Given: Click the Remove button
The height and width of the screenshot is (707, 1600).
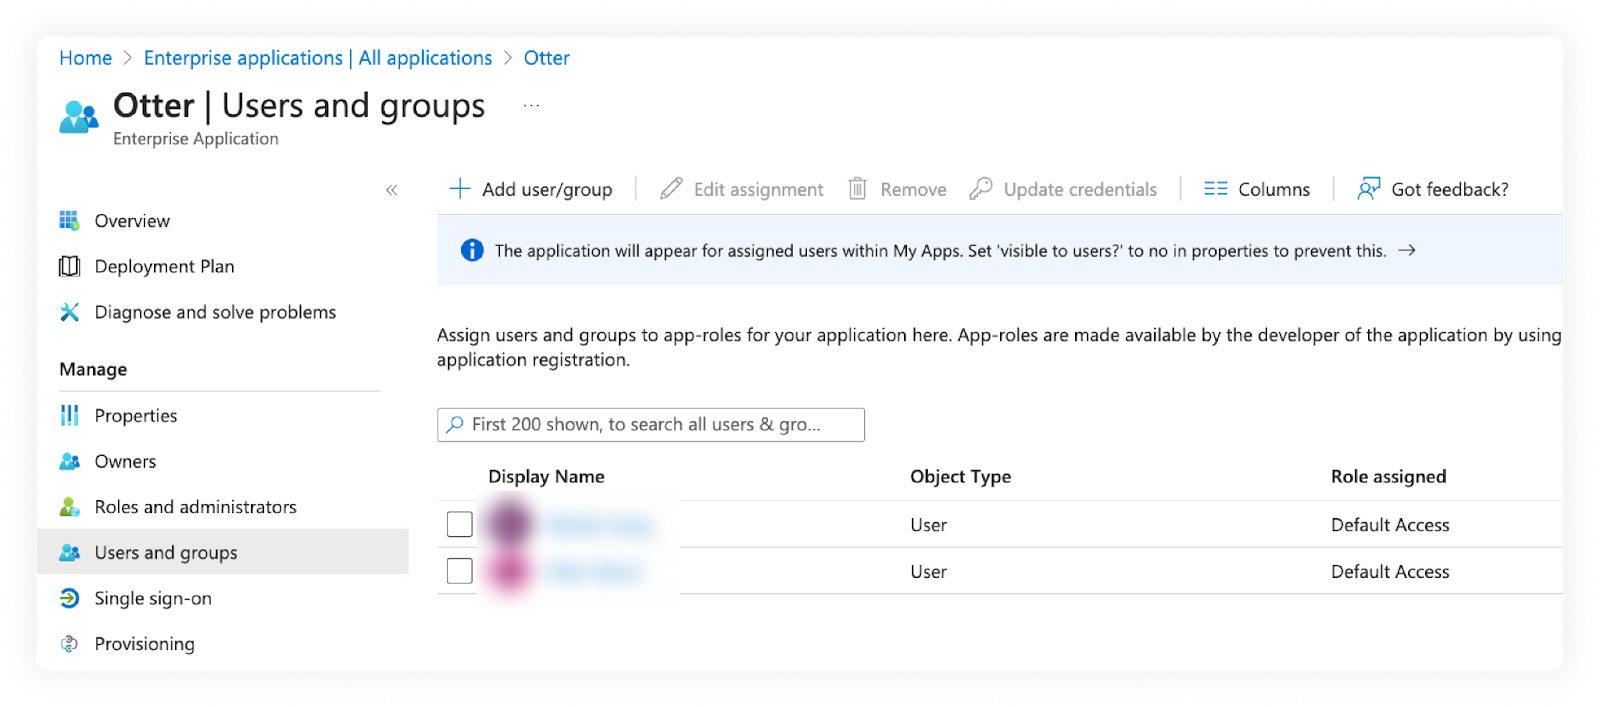Looking at the screenshot, I should pos(897,189).
